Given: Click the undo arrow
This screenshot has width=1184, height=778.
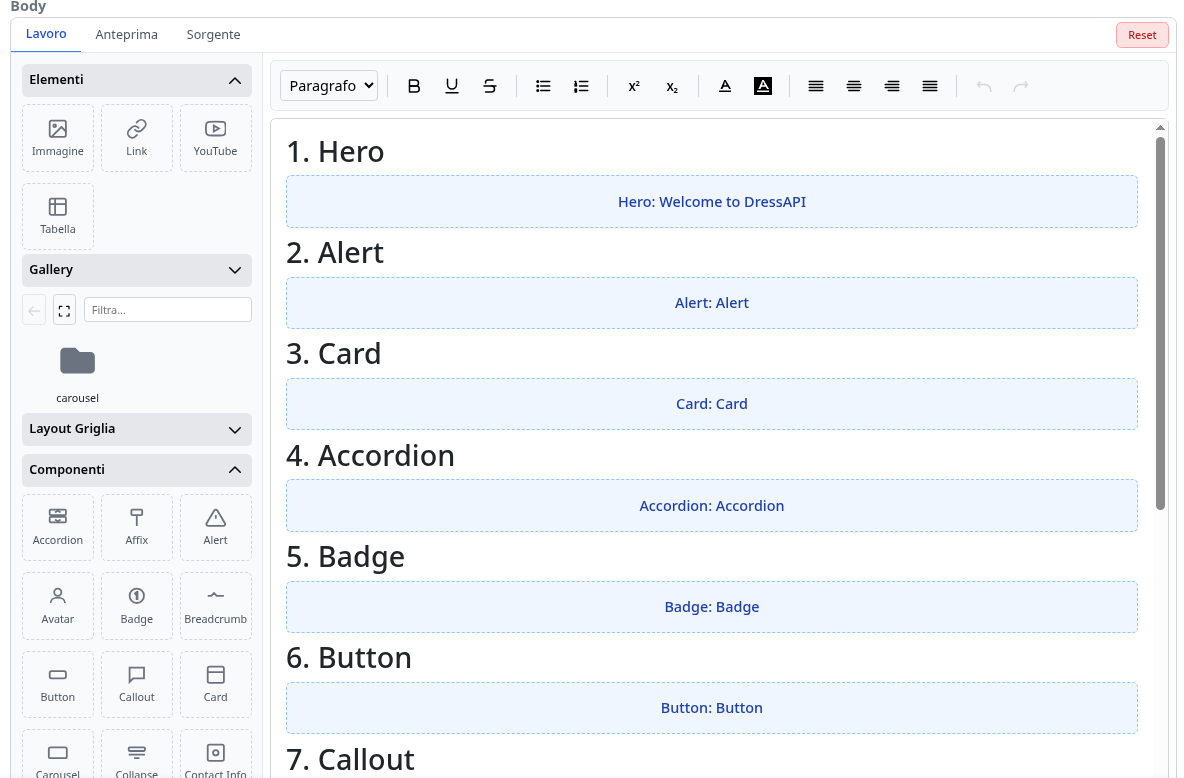Looking at the screenshot, I should (983, 86).
